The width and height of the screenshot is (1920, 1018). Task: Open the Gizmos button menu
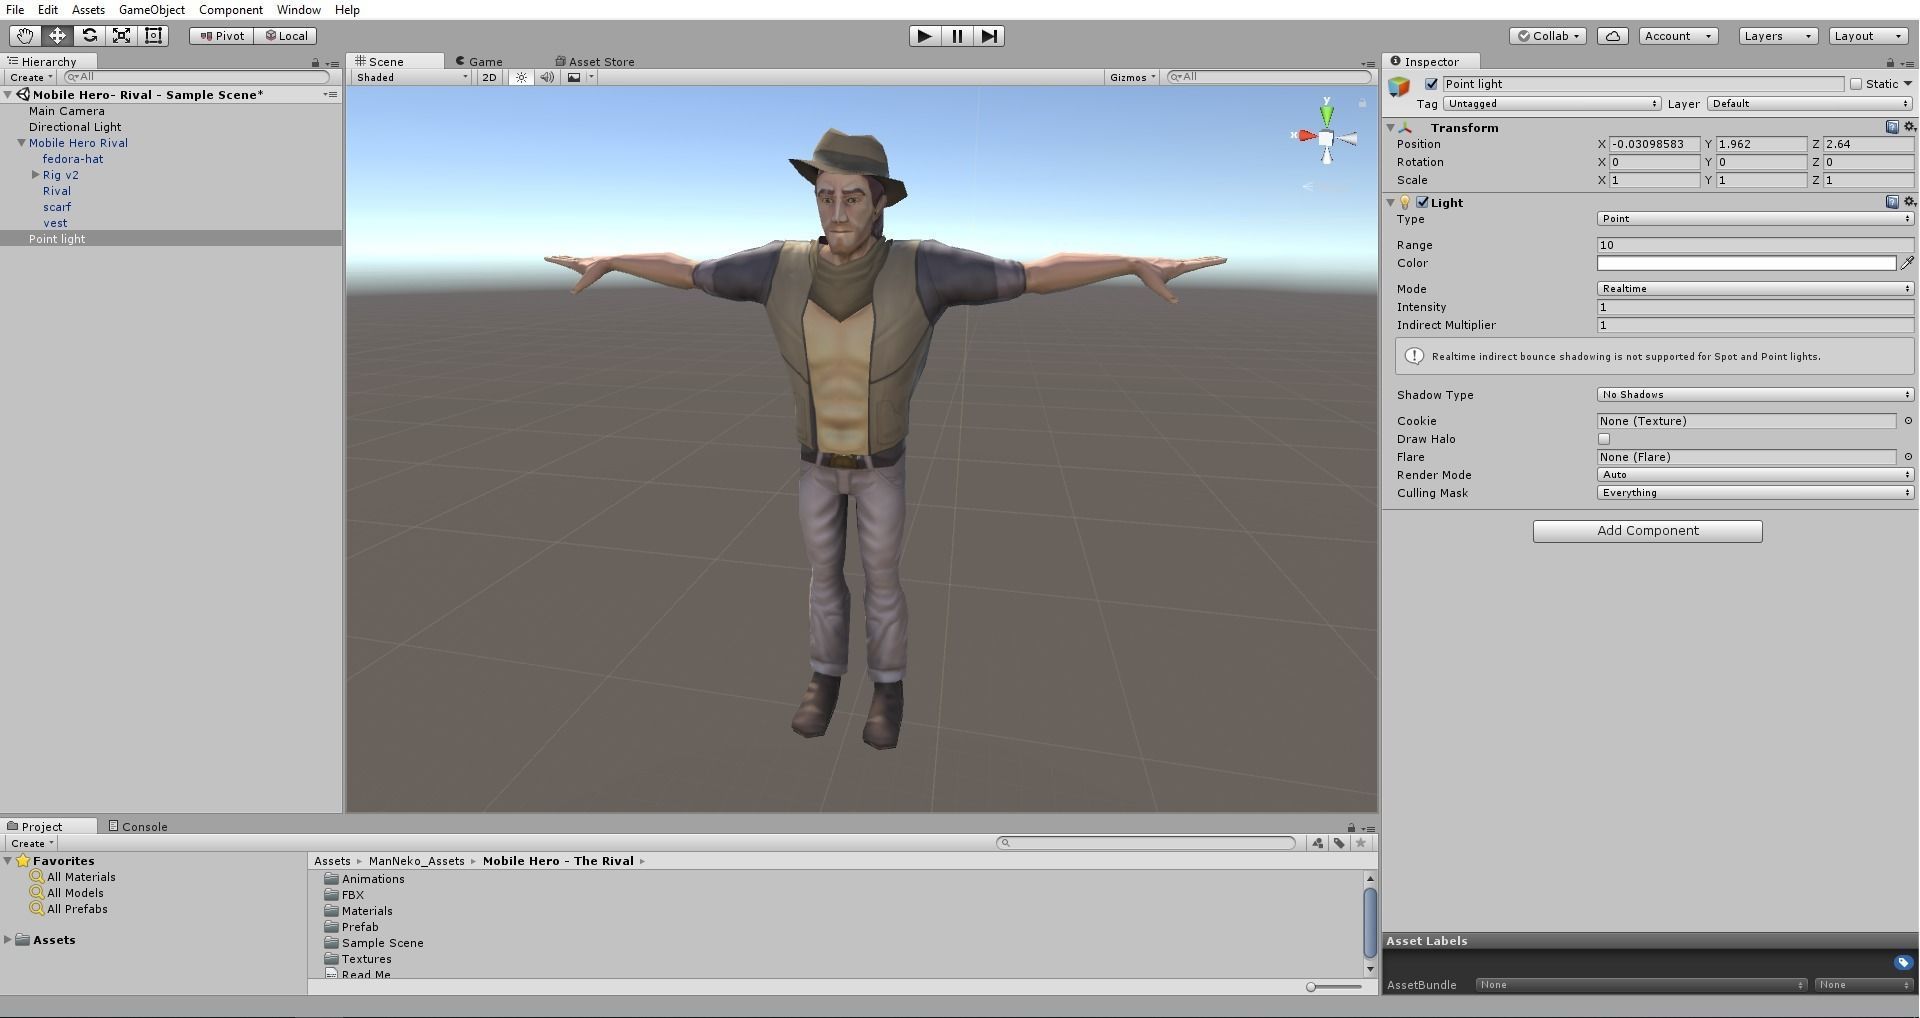pyautogui.click(x=1132, y=77)
